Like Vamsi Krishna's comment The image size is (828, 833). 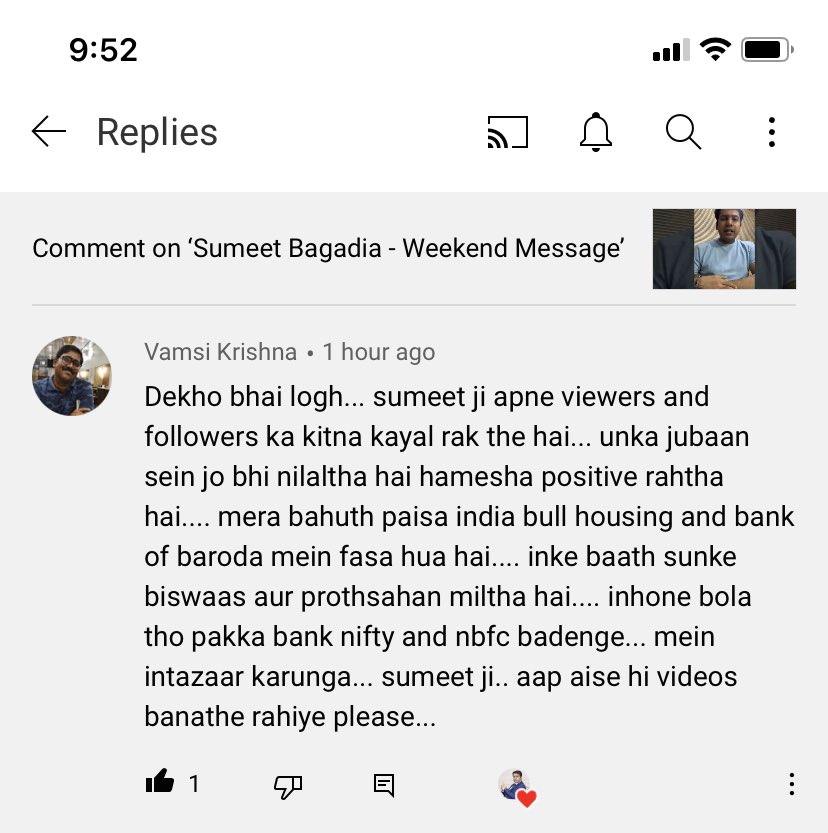click(160, 782)
